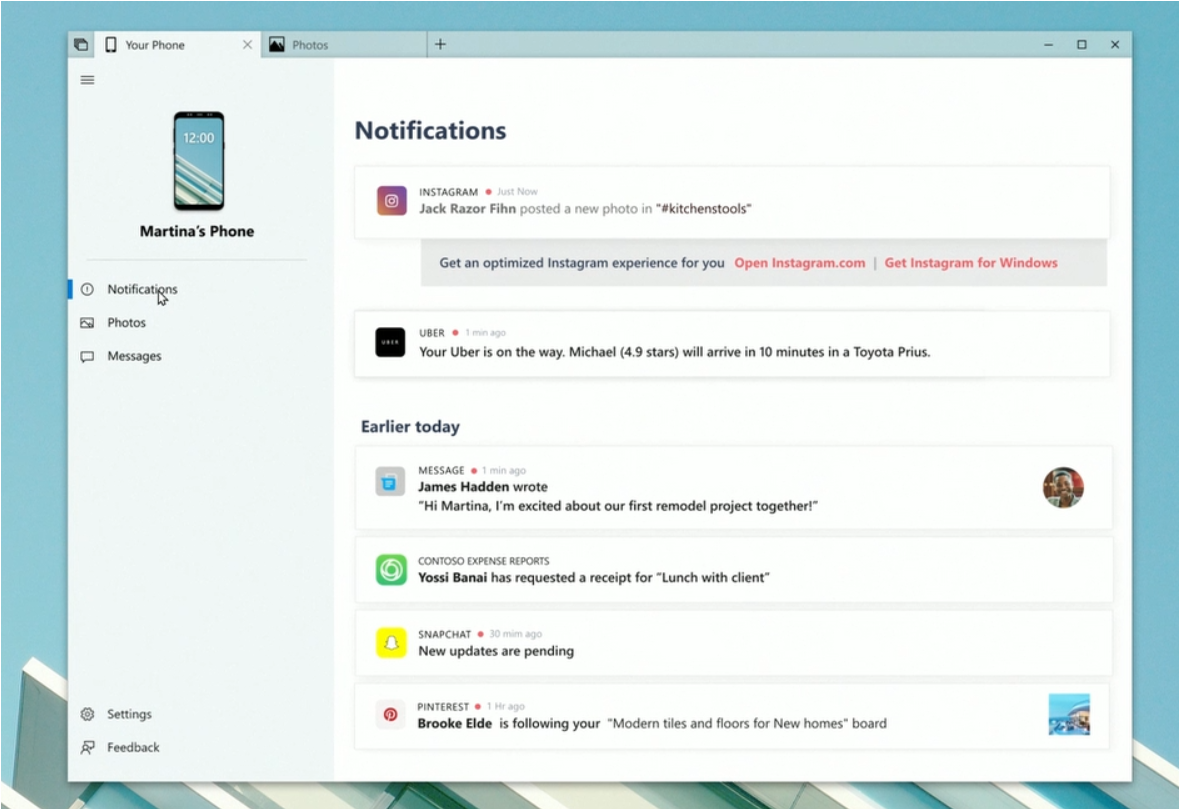Click the window sets icon left of tabs
This screenshot has width=1180, height=810.
click(81, 45)
